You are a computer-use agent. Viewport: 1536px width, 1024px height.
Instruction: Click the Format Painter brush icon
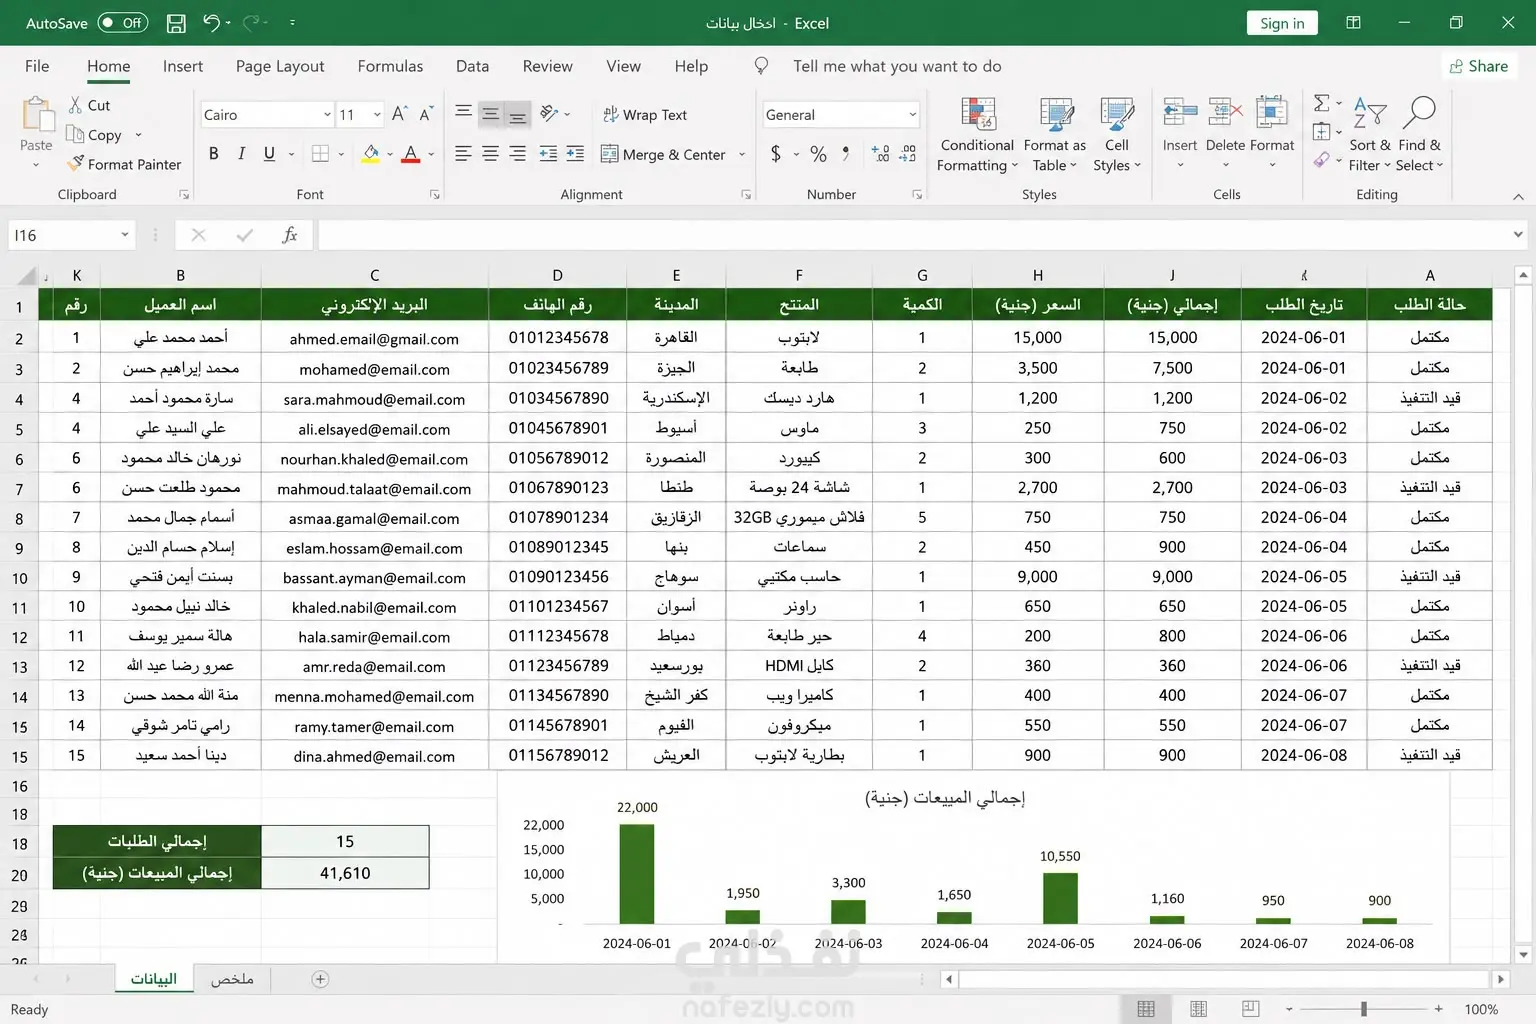pyautogui.click(x=75, y=164)
